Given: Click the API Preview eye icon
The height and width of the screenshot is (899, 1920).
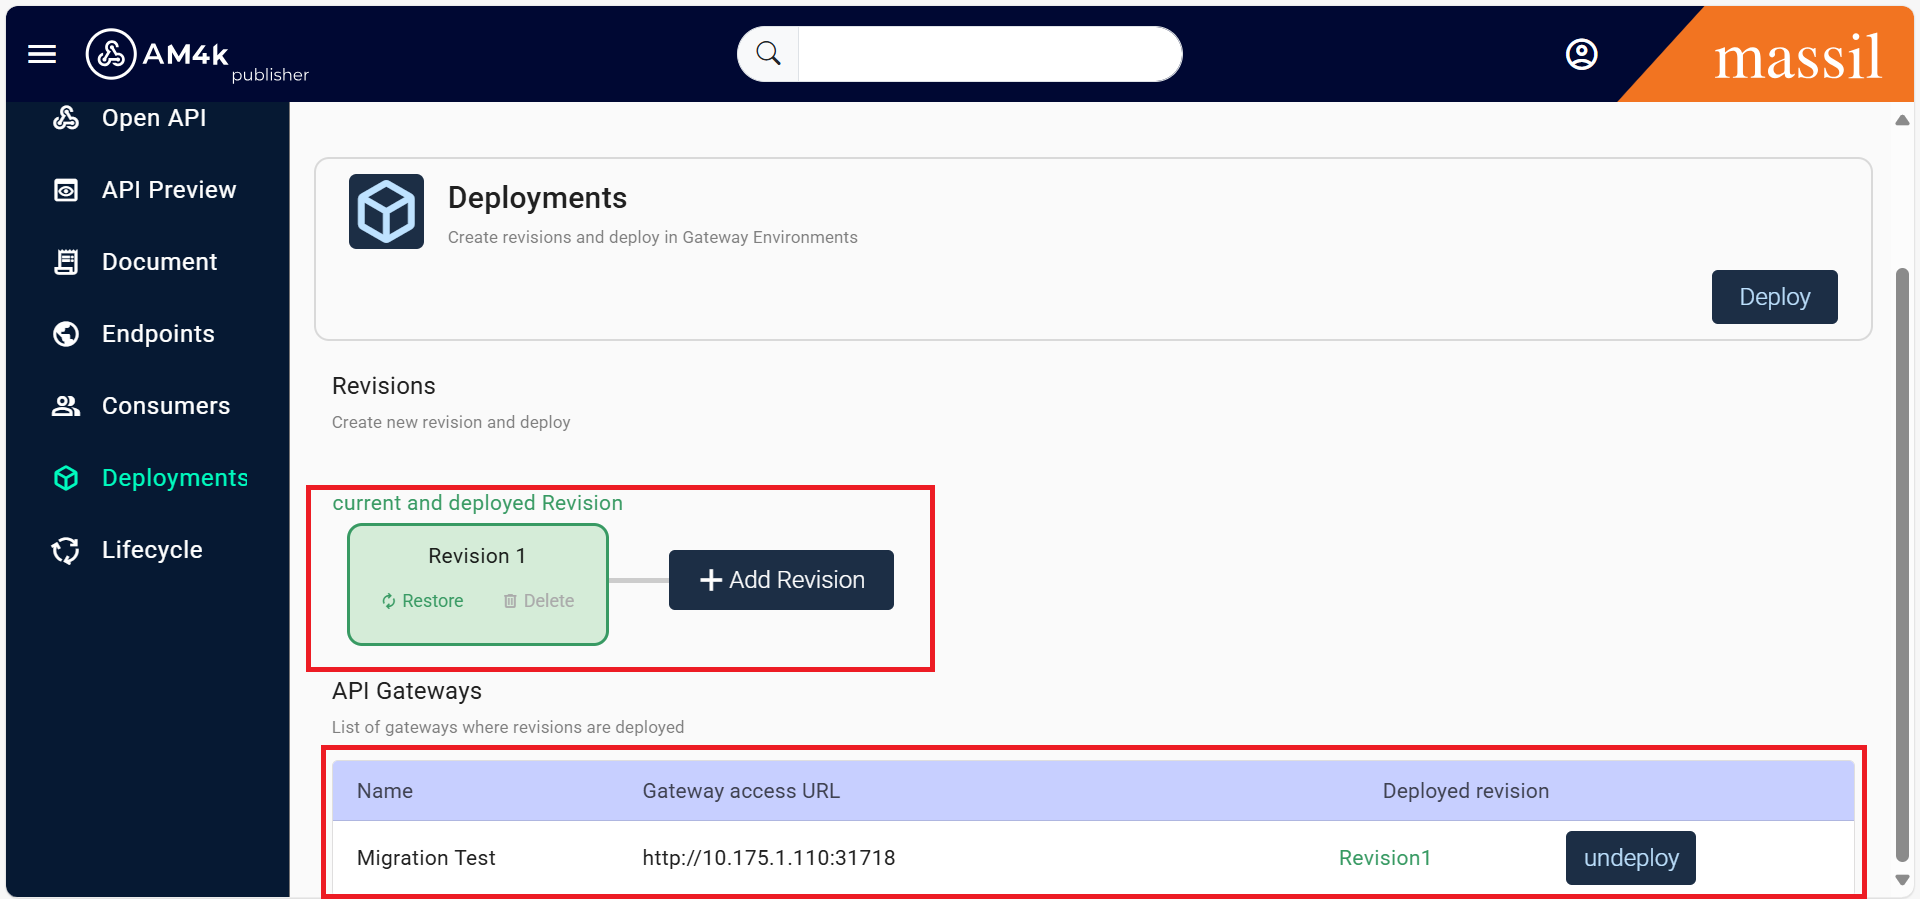Looking at the screenshot, I should (x=66, y=190).
